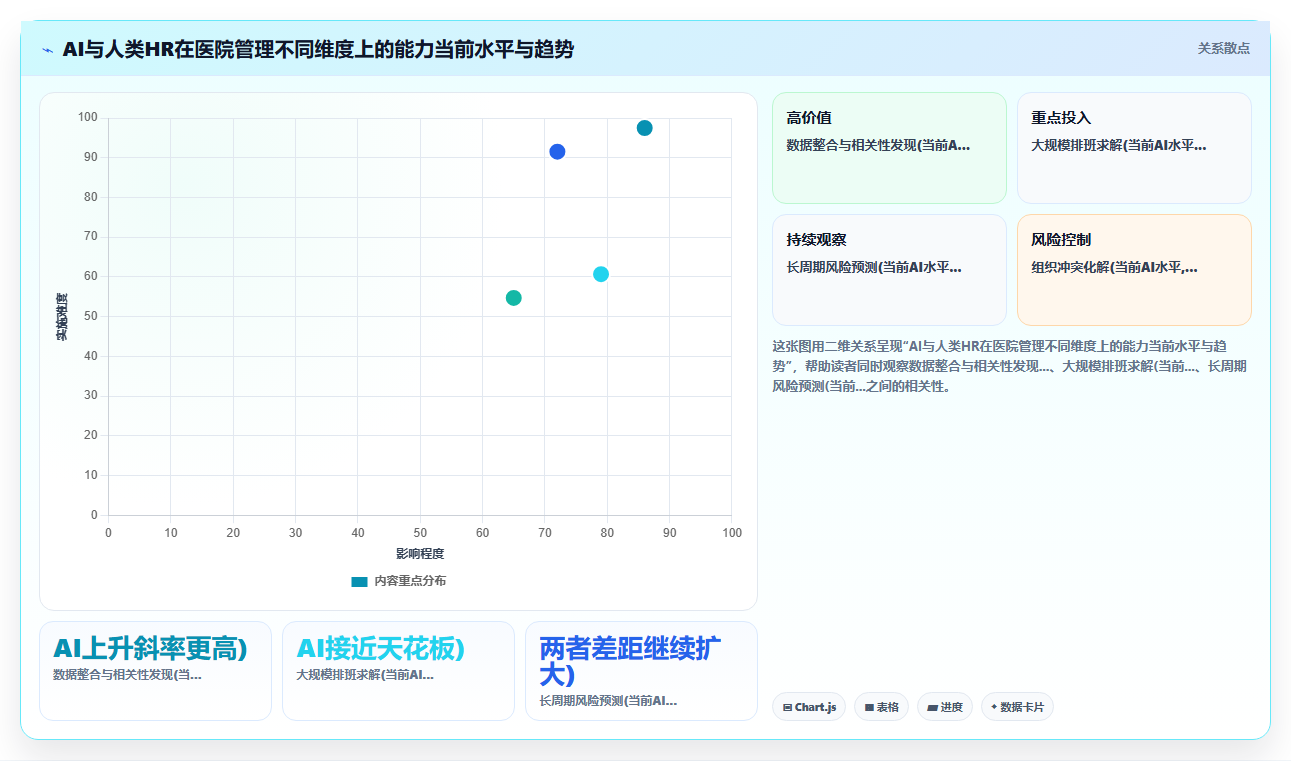Click the description paragraph starting 这张图用二维关系

click(1010, 366)
